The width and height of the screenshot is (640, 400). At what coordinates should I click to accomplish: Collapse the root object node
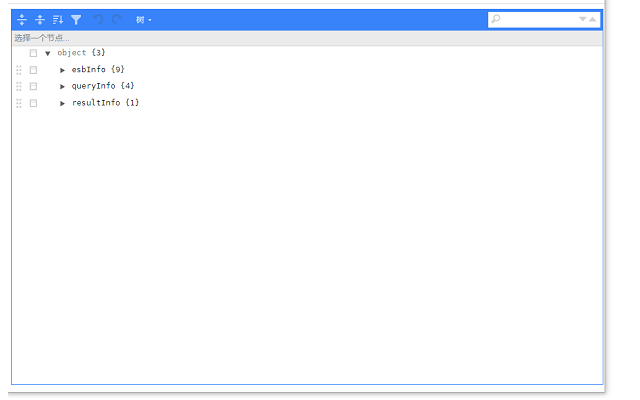point(48,53)
